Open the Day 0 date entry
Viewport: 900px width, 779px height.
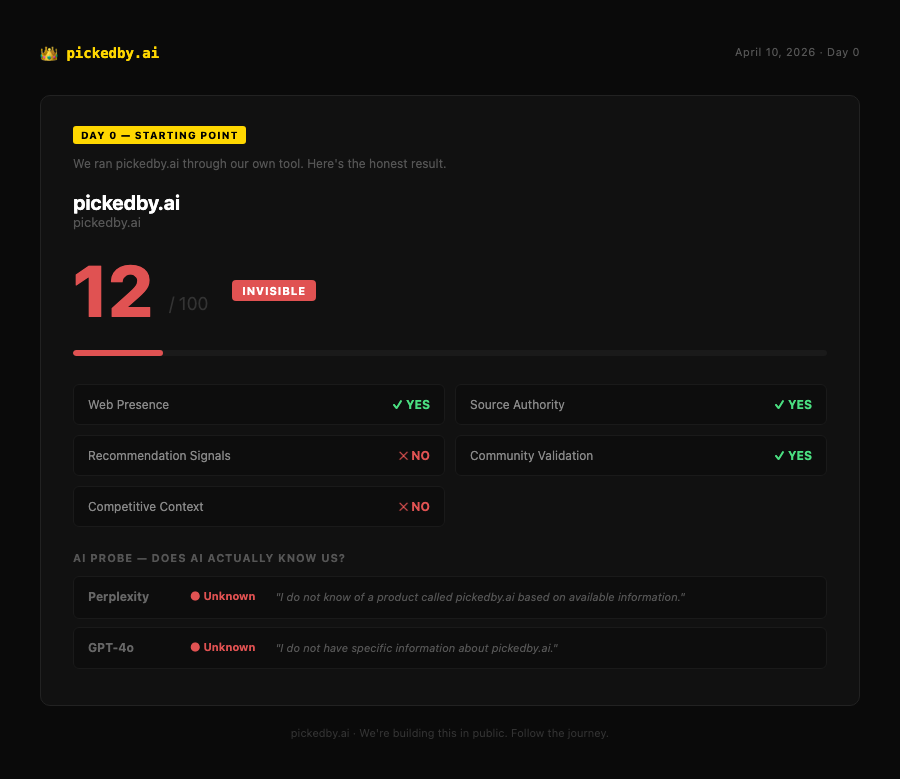pos(797,52)
